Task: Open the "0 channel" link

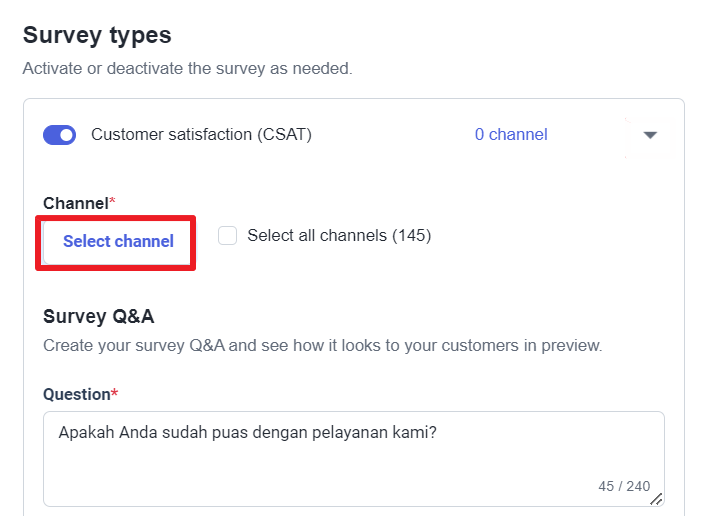Action: pos(511,135)
